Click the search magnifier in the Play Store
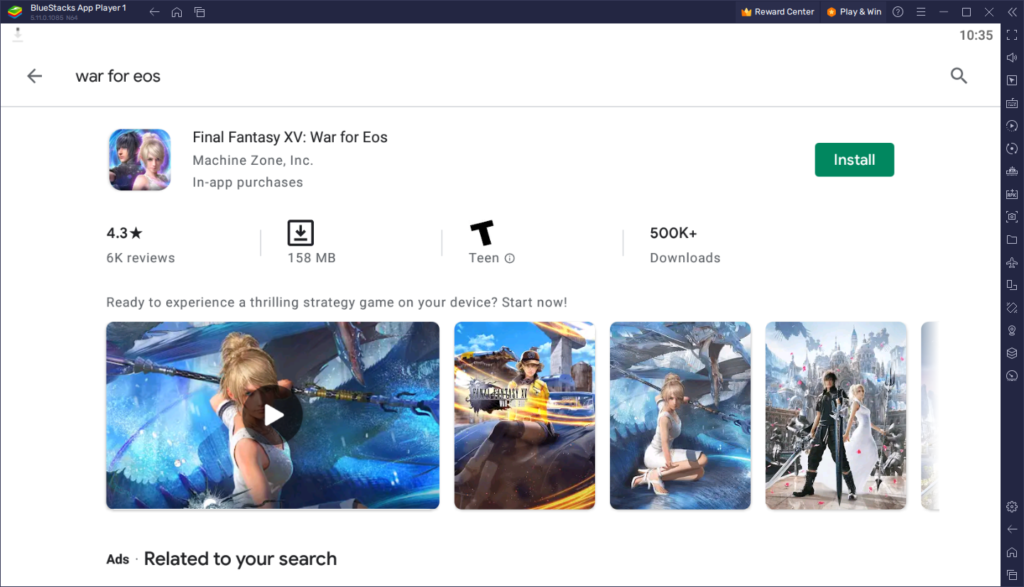The width and height of the screenshot is (1024, 587). point(958,75)
